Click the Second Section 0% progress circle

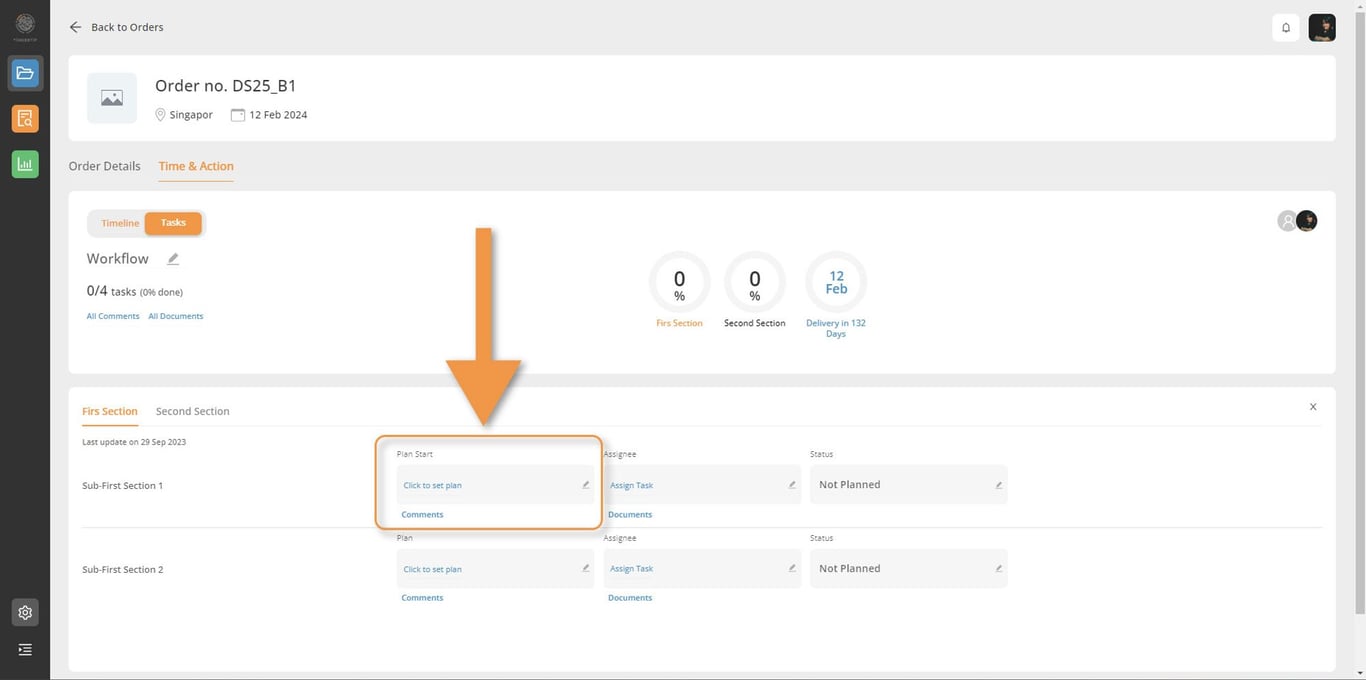(x=755, y=282)
